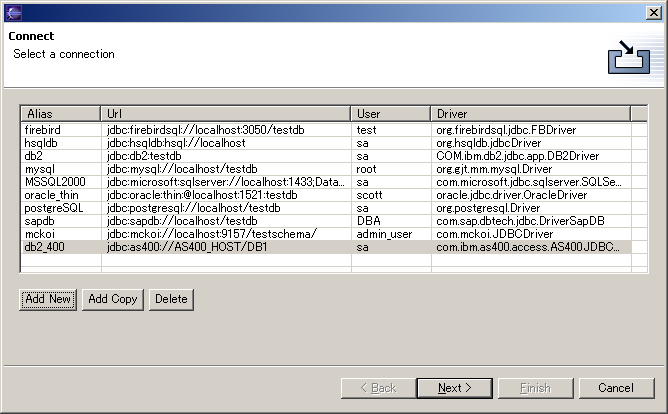Select the hsqldb connection alias
The width and height of the screenshot is (668, 414).
[x=41, y=143]
